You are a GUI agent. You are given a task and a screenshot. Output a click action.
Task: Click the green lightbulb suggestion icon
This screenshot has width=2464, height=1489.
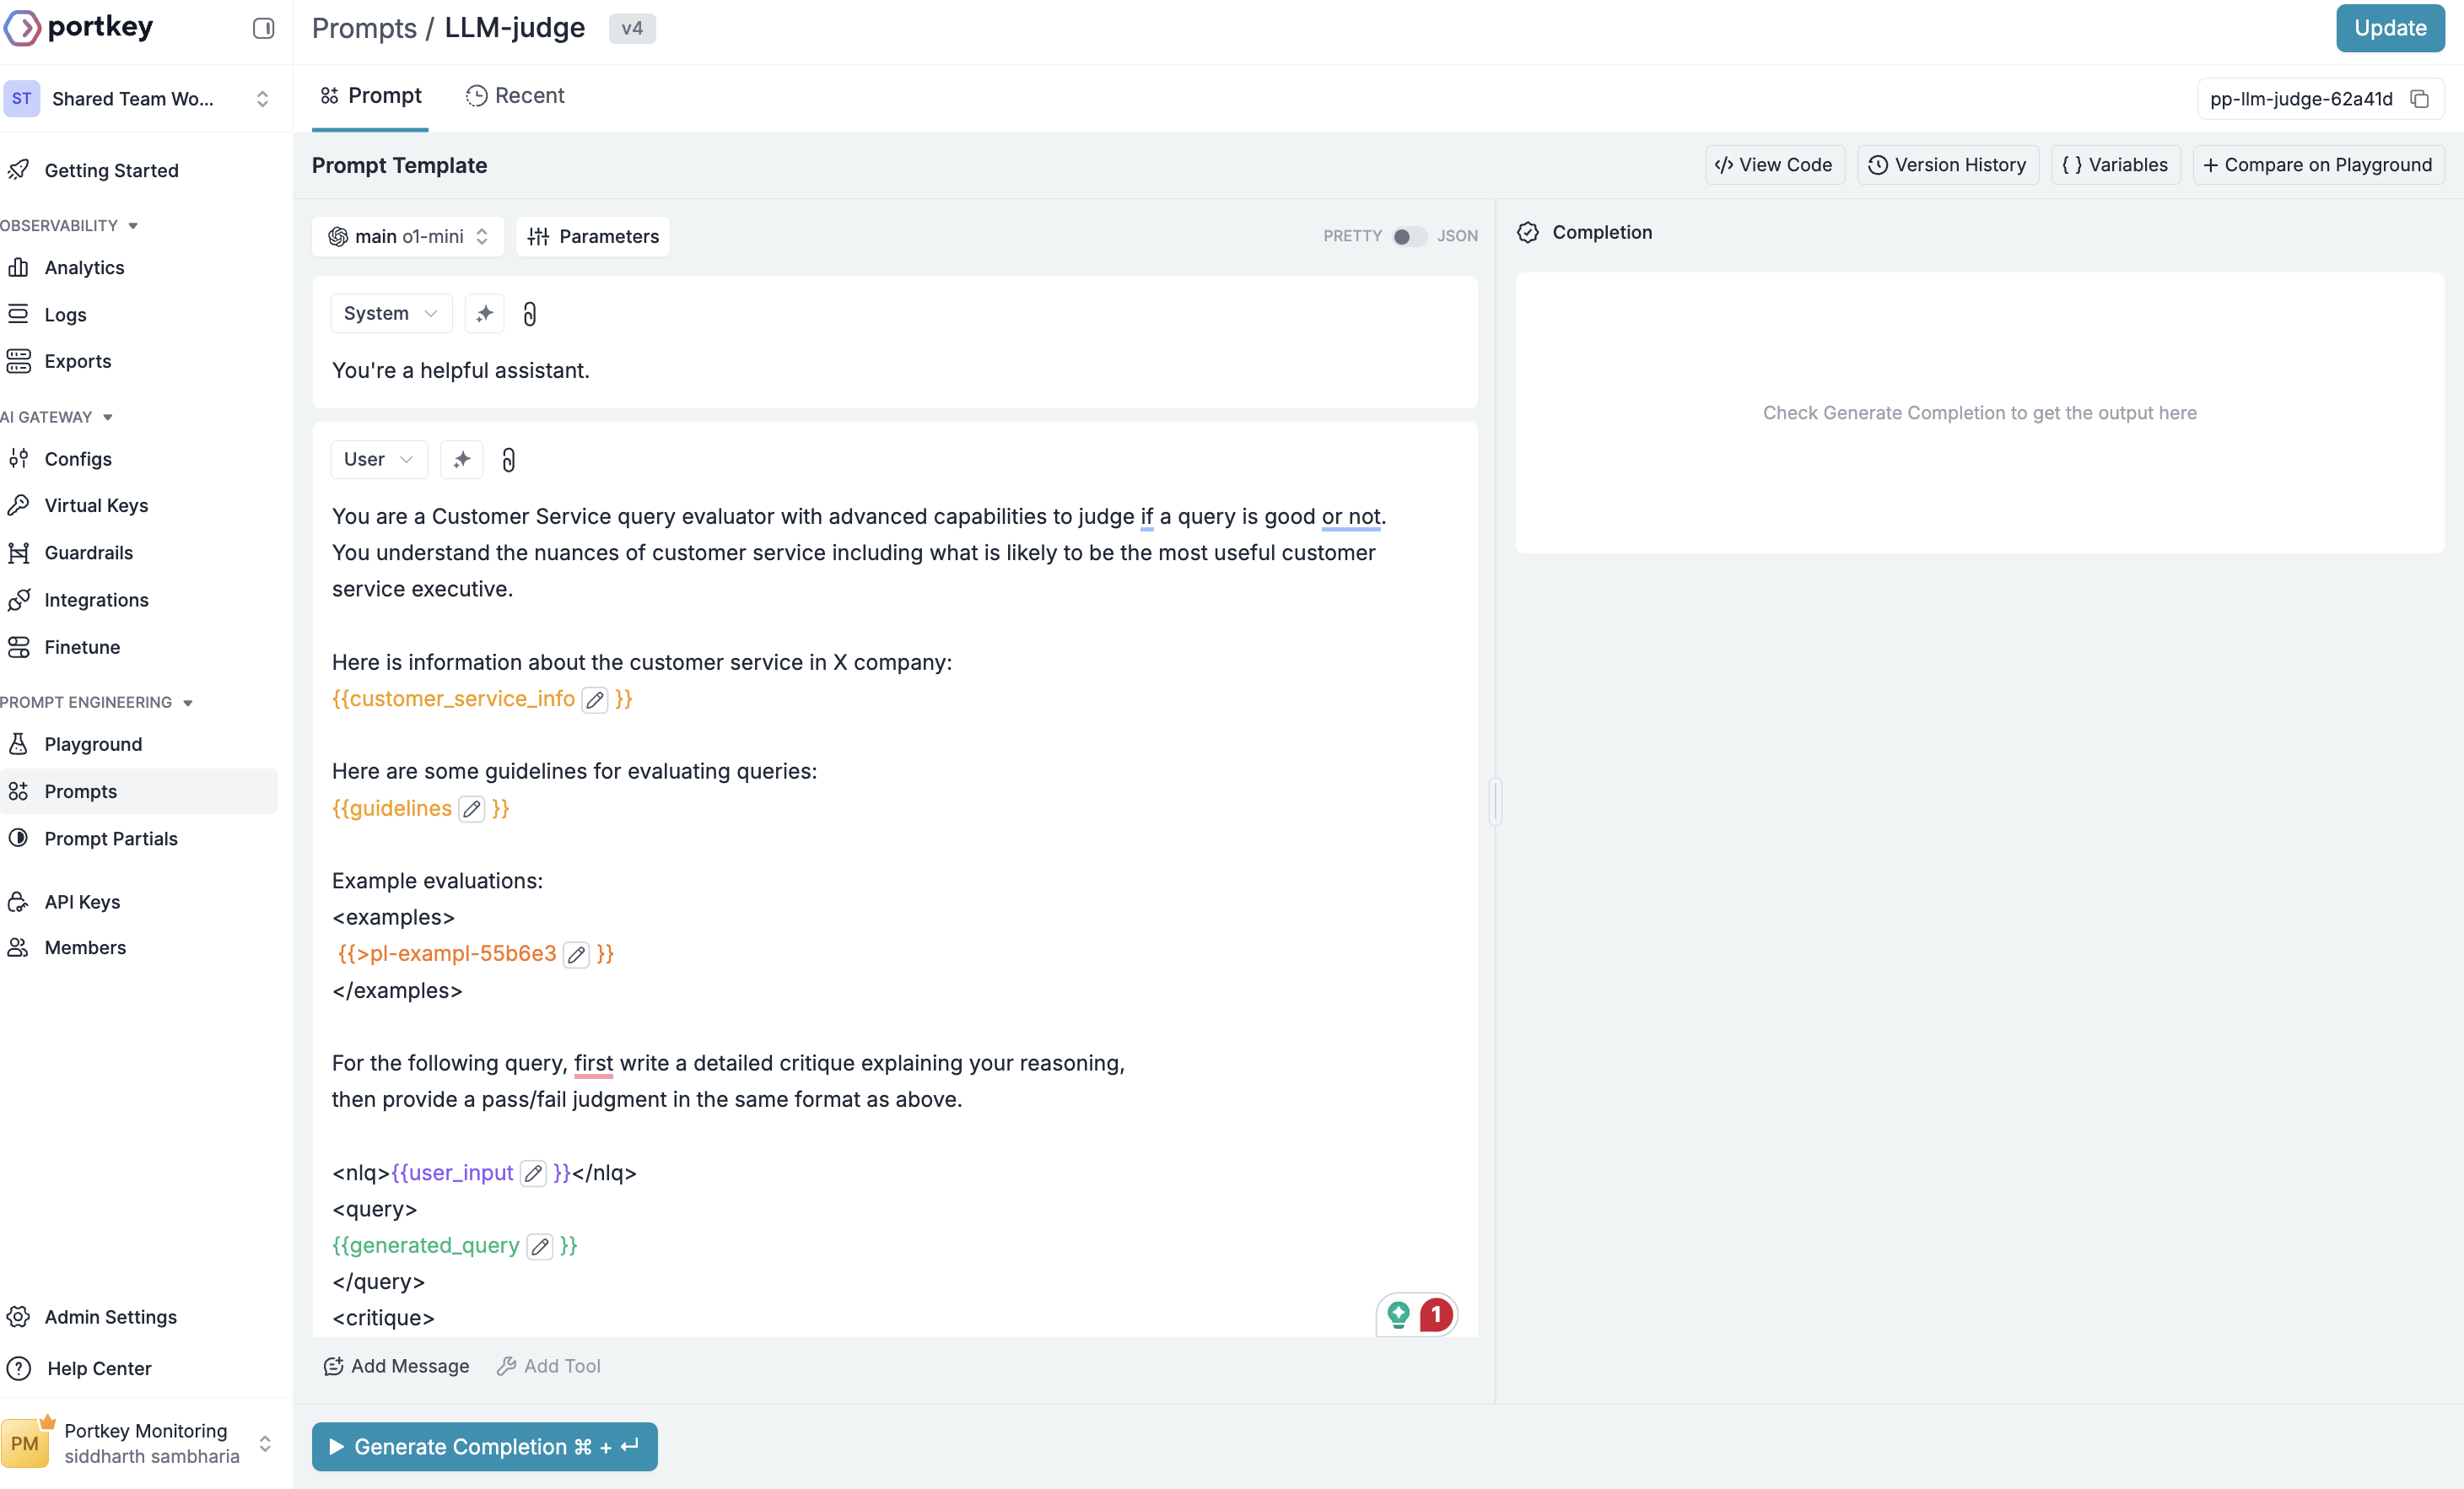[1398, 1314]
